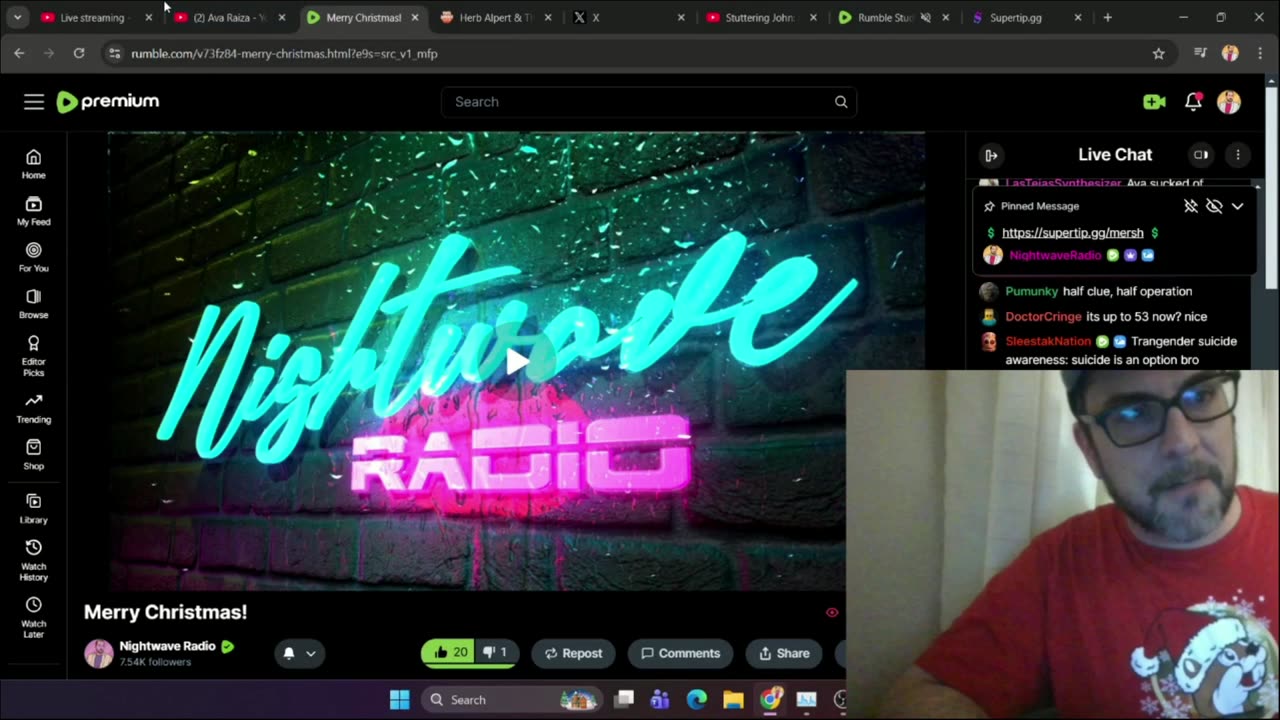Close the Merry Christmas! tab

(415, 18)
